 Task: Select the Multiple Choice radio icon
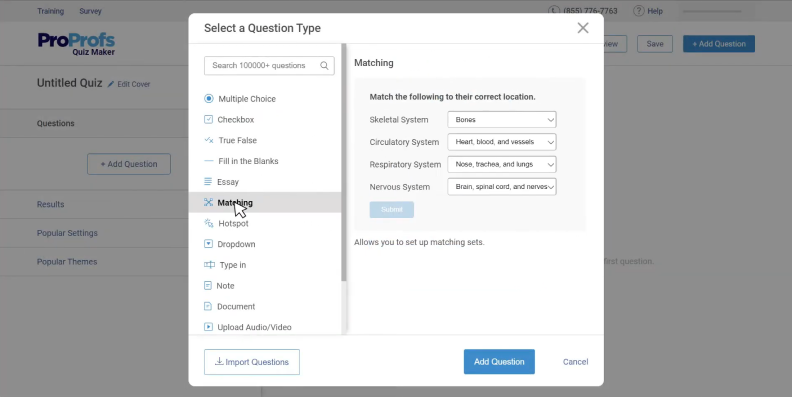tap(209, 98)
